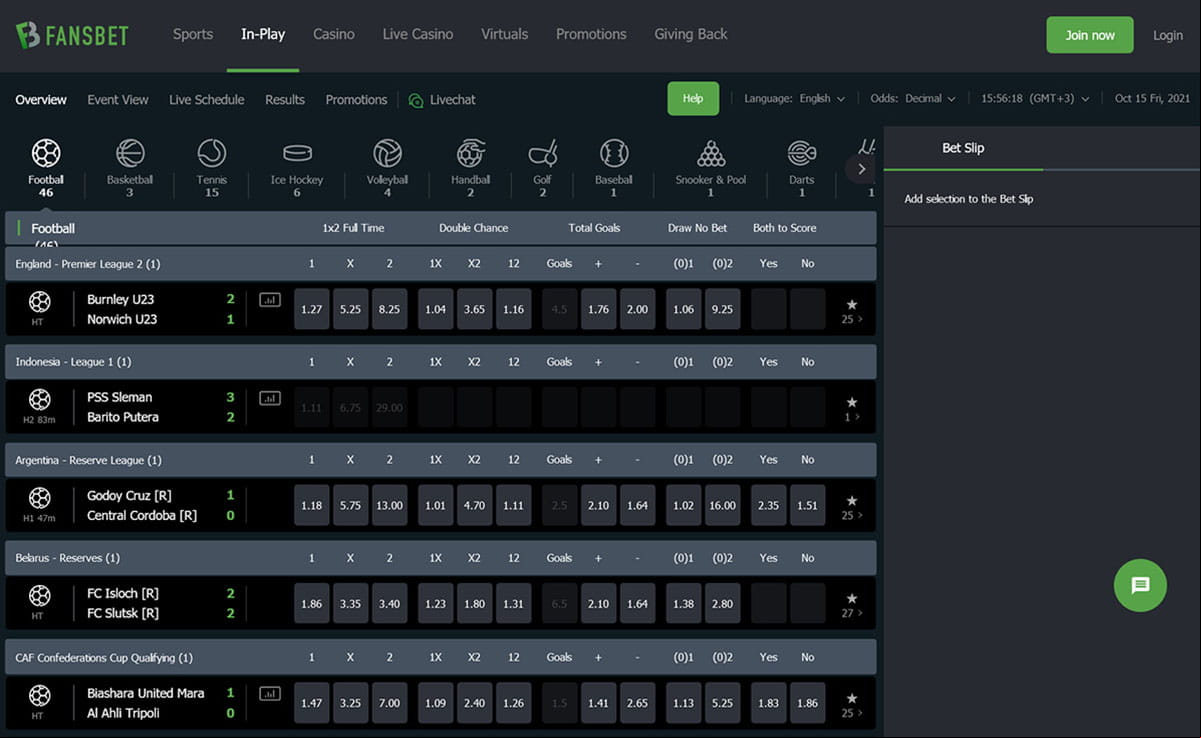Bet on Burnley U23 win at 1.27
The image size is (1201, 738).
312,309
